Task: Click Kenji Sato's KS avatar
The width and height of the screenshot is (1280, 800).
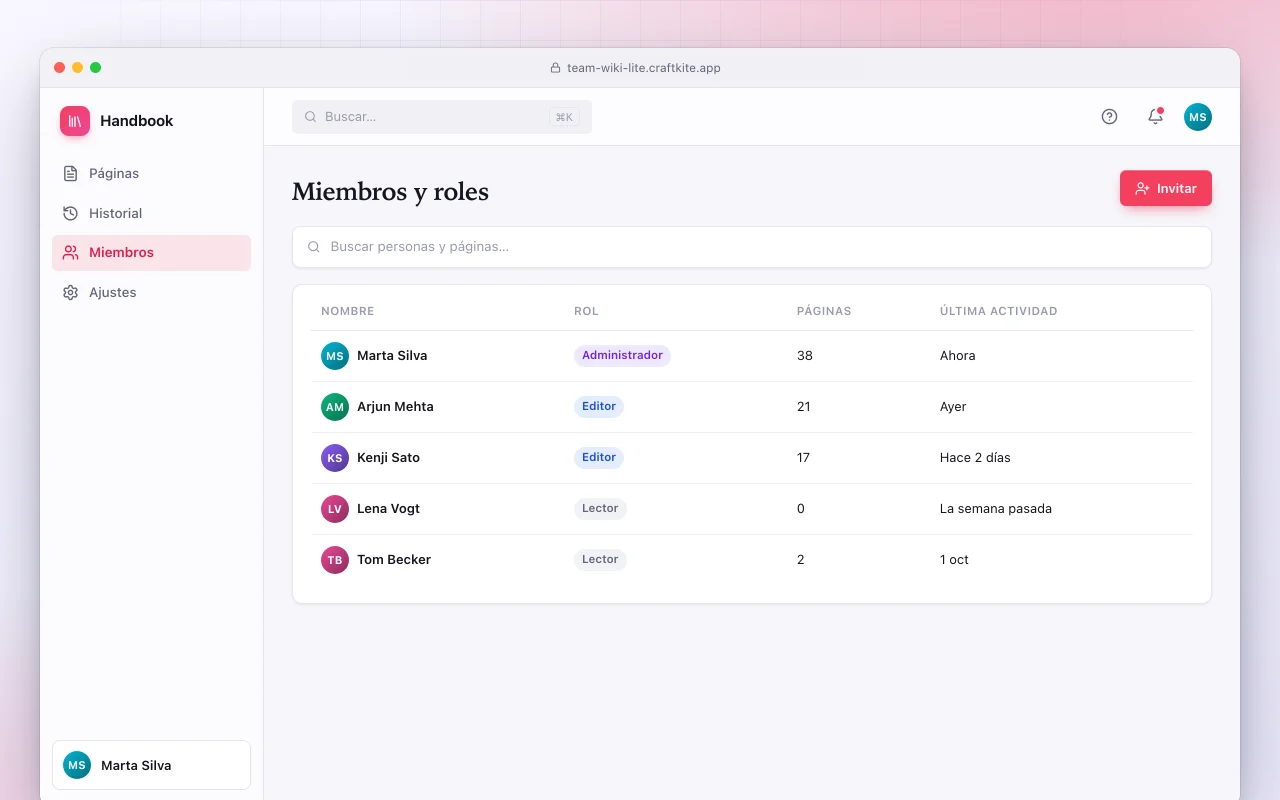Action: tap(335, 458)
